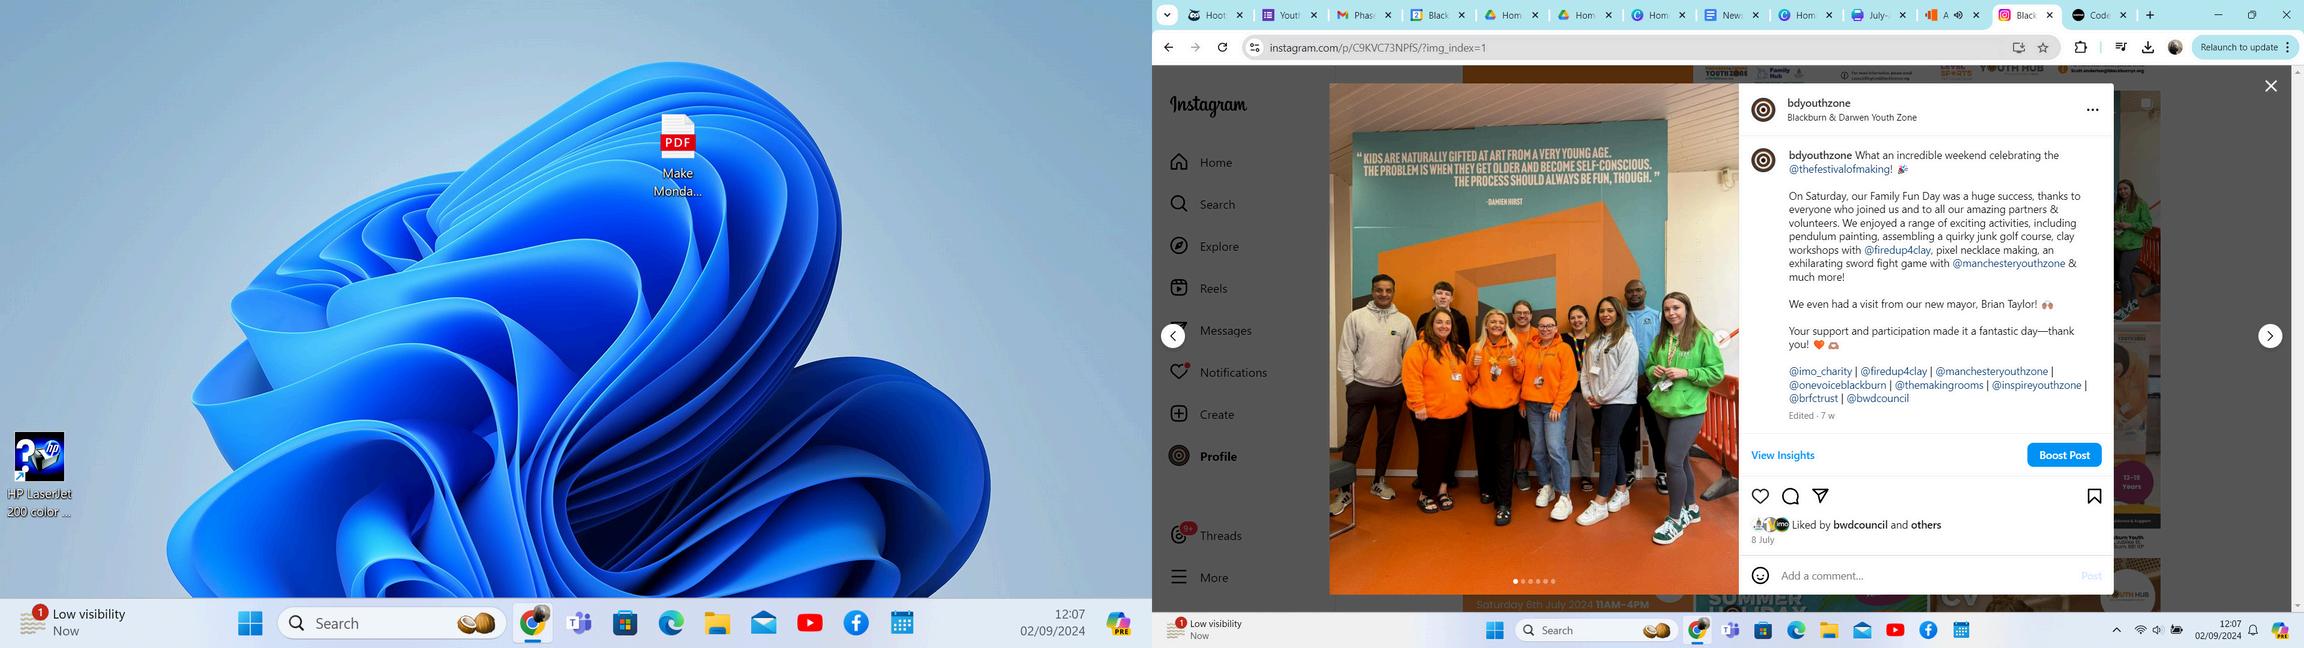Viewport: 2304px width, 648px height.
Task: Open Threads in the Instagram sidebar
Action: coord(1205,535)
